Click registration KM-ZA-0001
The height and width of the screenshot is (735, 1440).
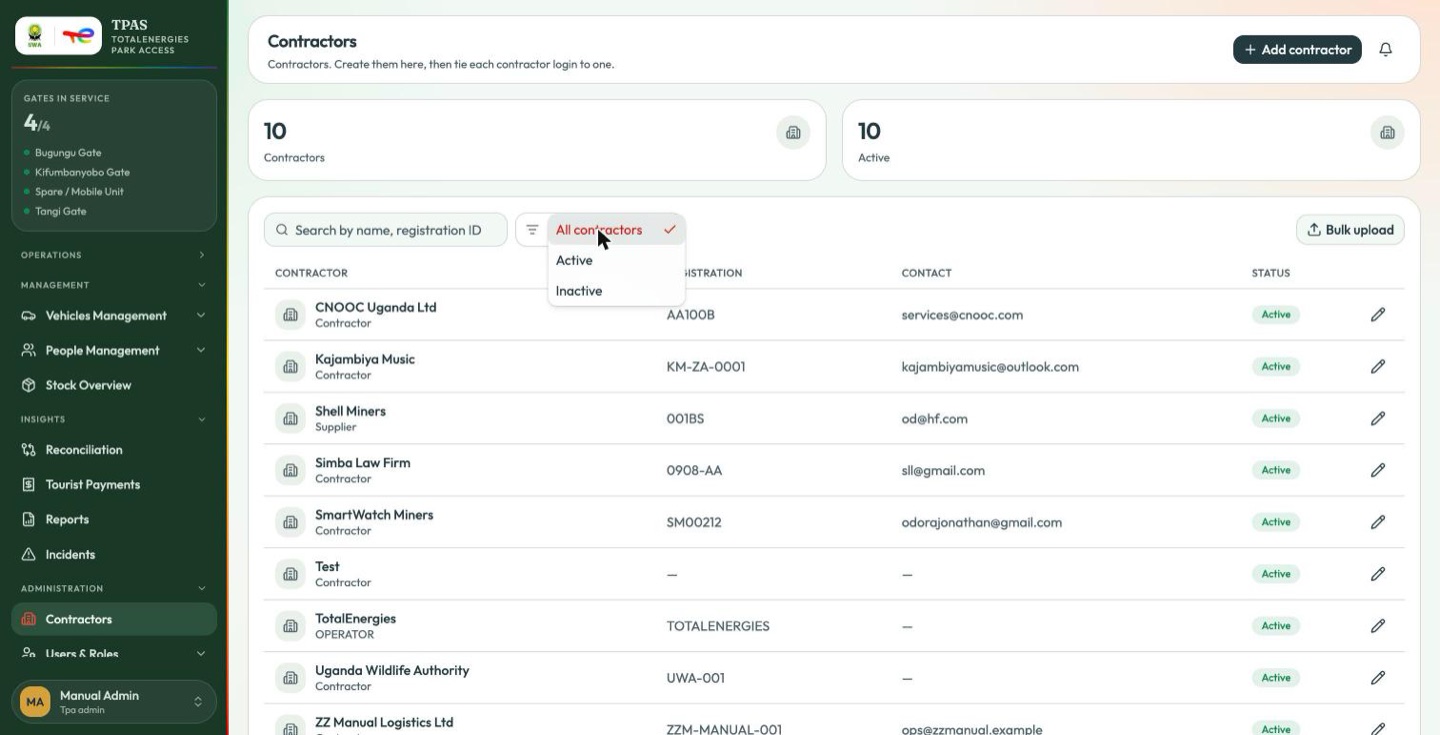pos(706,367)
